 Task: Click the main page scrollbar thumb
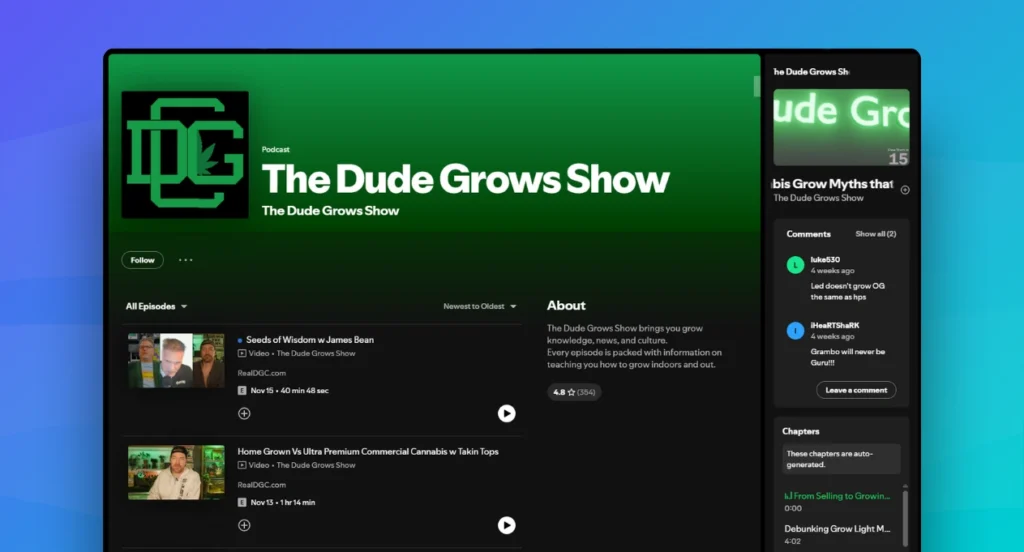point(757,86)
